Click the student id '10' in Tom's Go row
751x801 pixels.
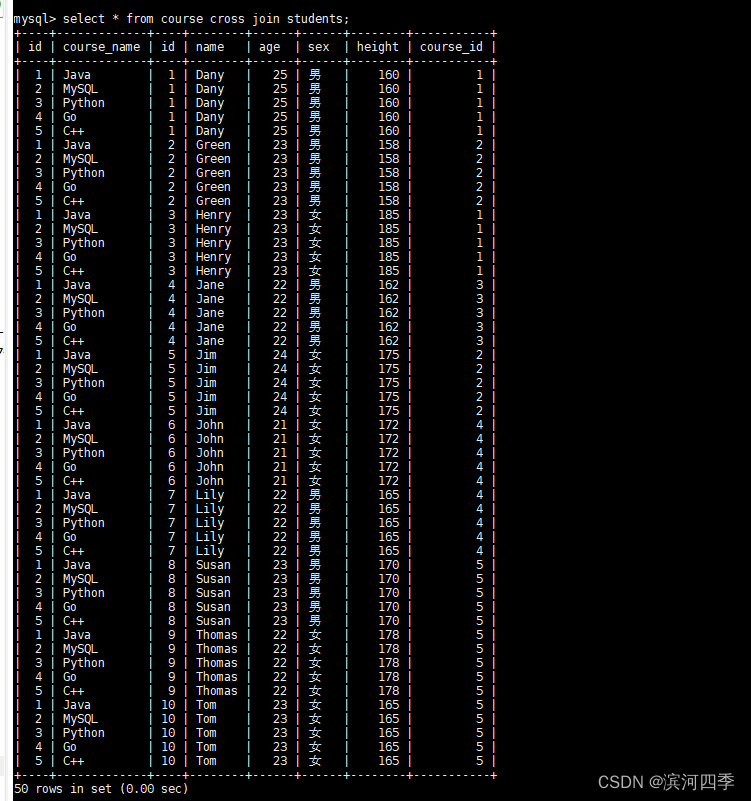coord(168,747)
